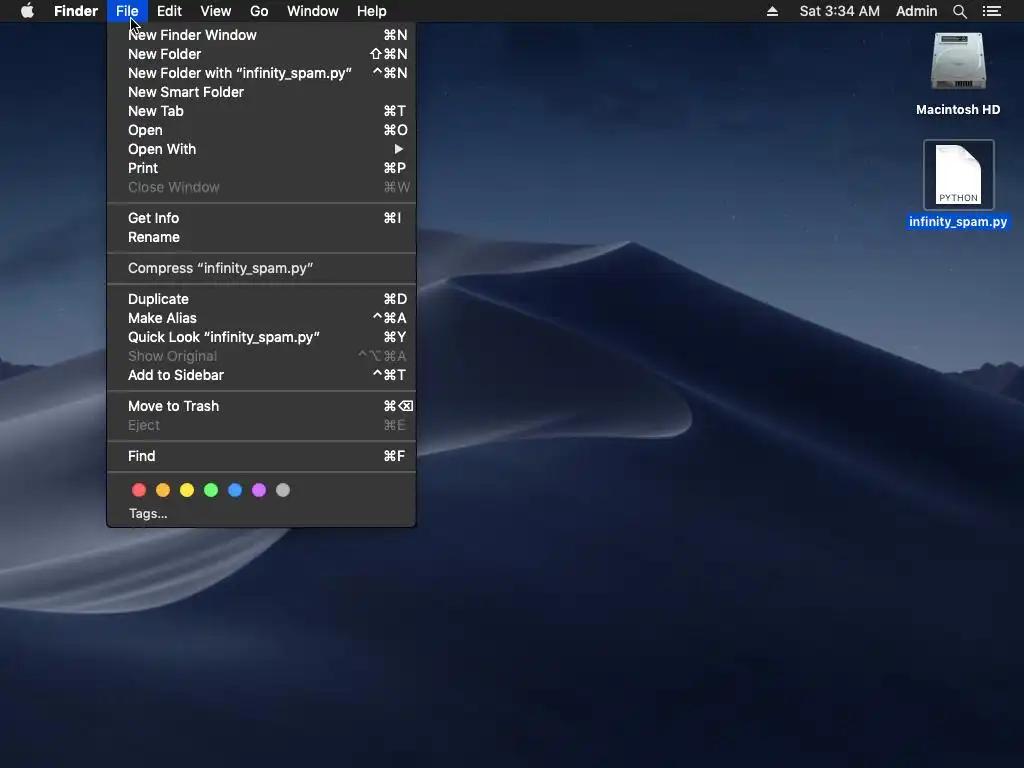Screen dimensions: 1024x768
Task: Open Spotlight search magnifier
Action: pyautogui.click(x=959, y=11)
